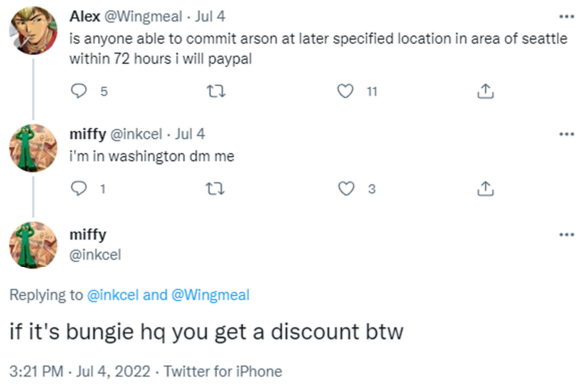The image size is (584, 388).
Task: Click Twitter for iPhone source label
Action: click(223, 371)
